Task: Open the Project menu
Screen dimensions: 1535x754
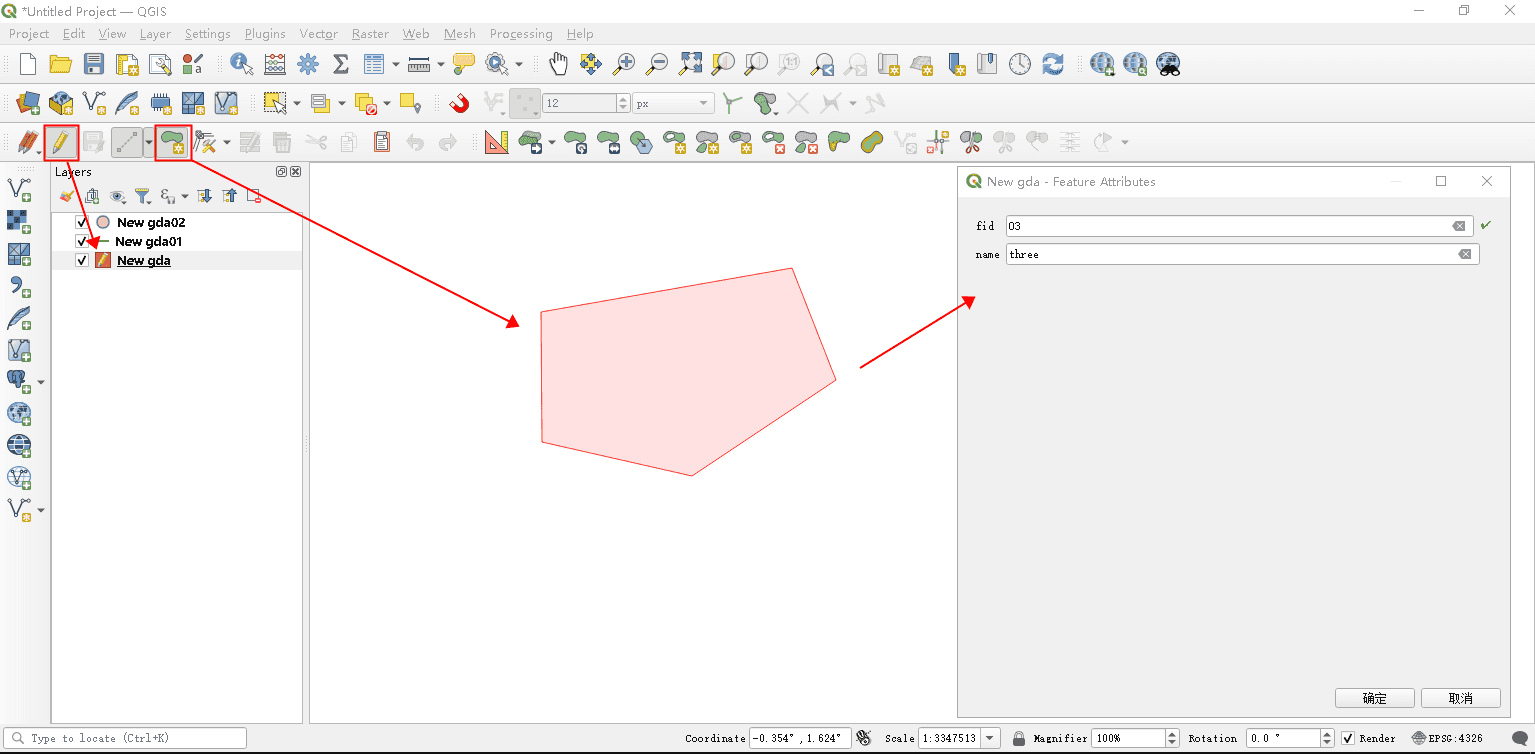Action: [29, 33]
